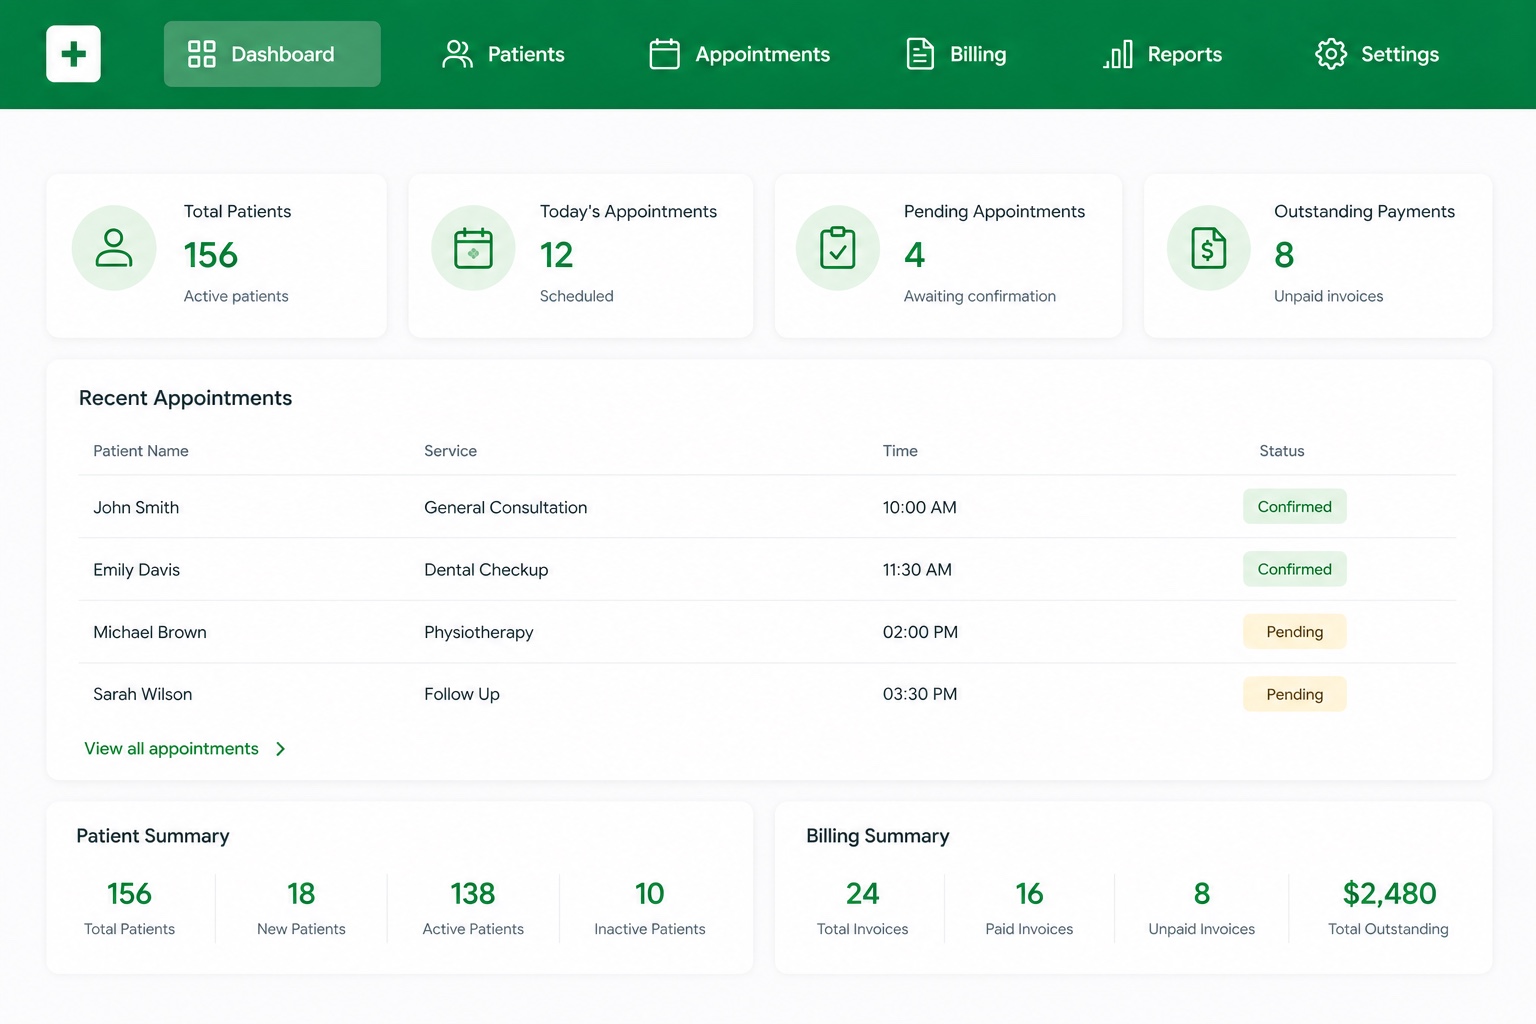This screenshot has width=1536, height=1024.
Task: Select Outstanding Payments value 8
Action: 1284,255
